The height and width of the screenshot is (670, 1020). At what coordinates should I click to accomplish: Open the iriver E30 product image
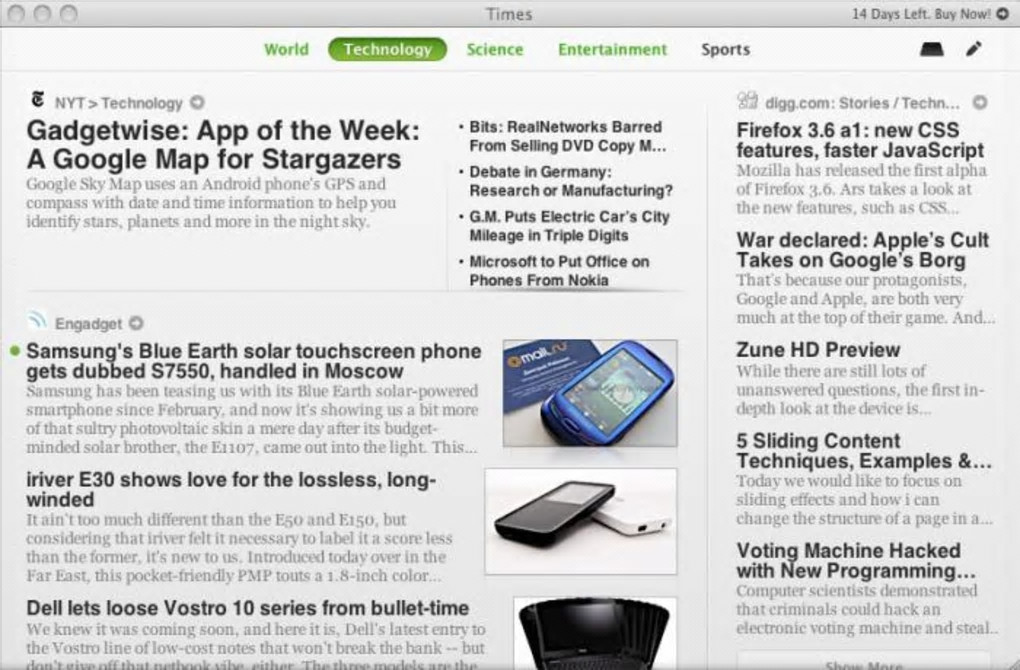pos(581,522)
